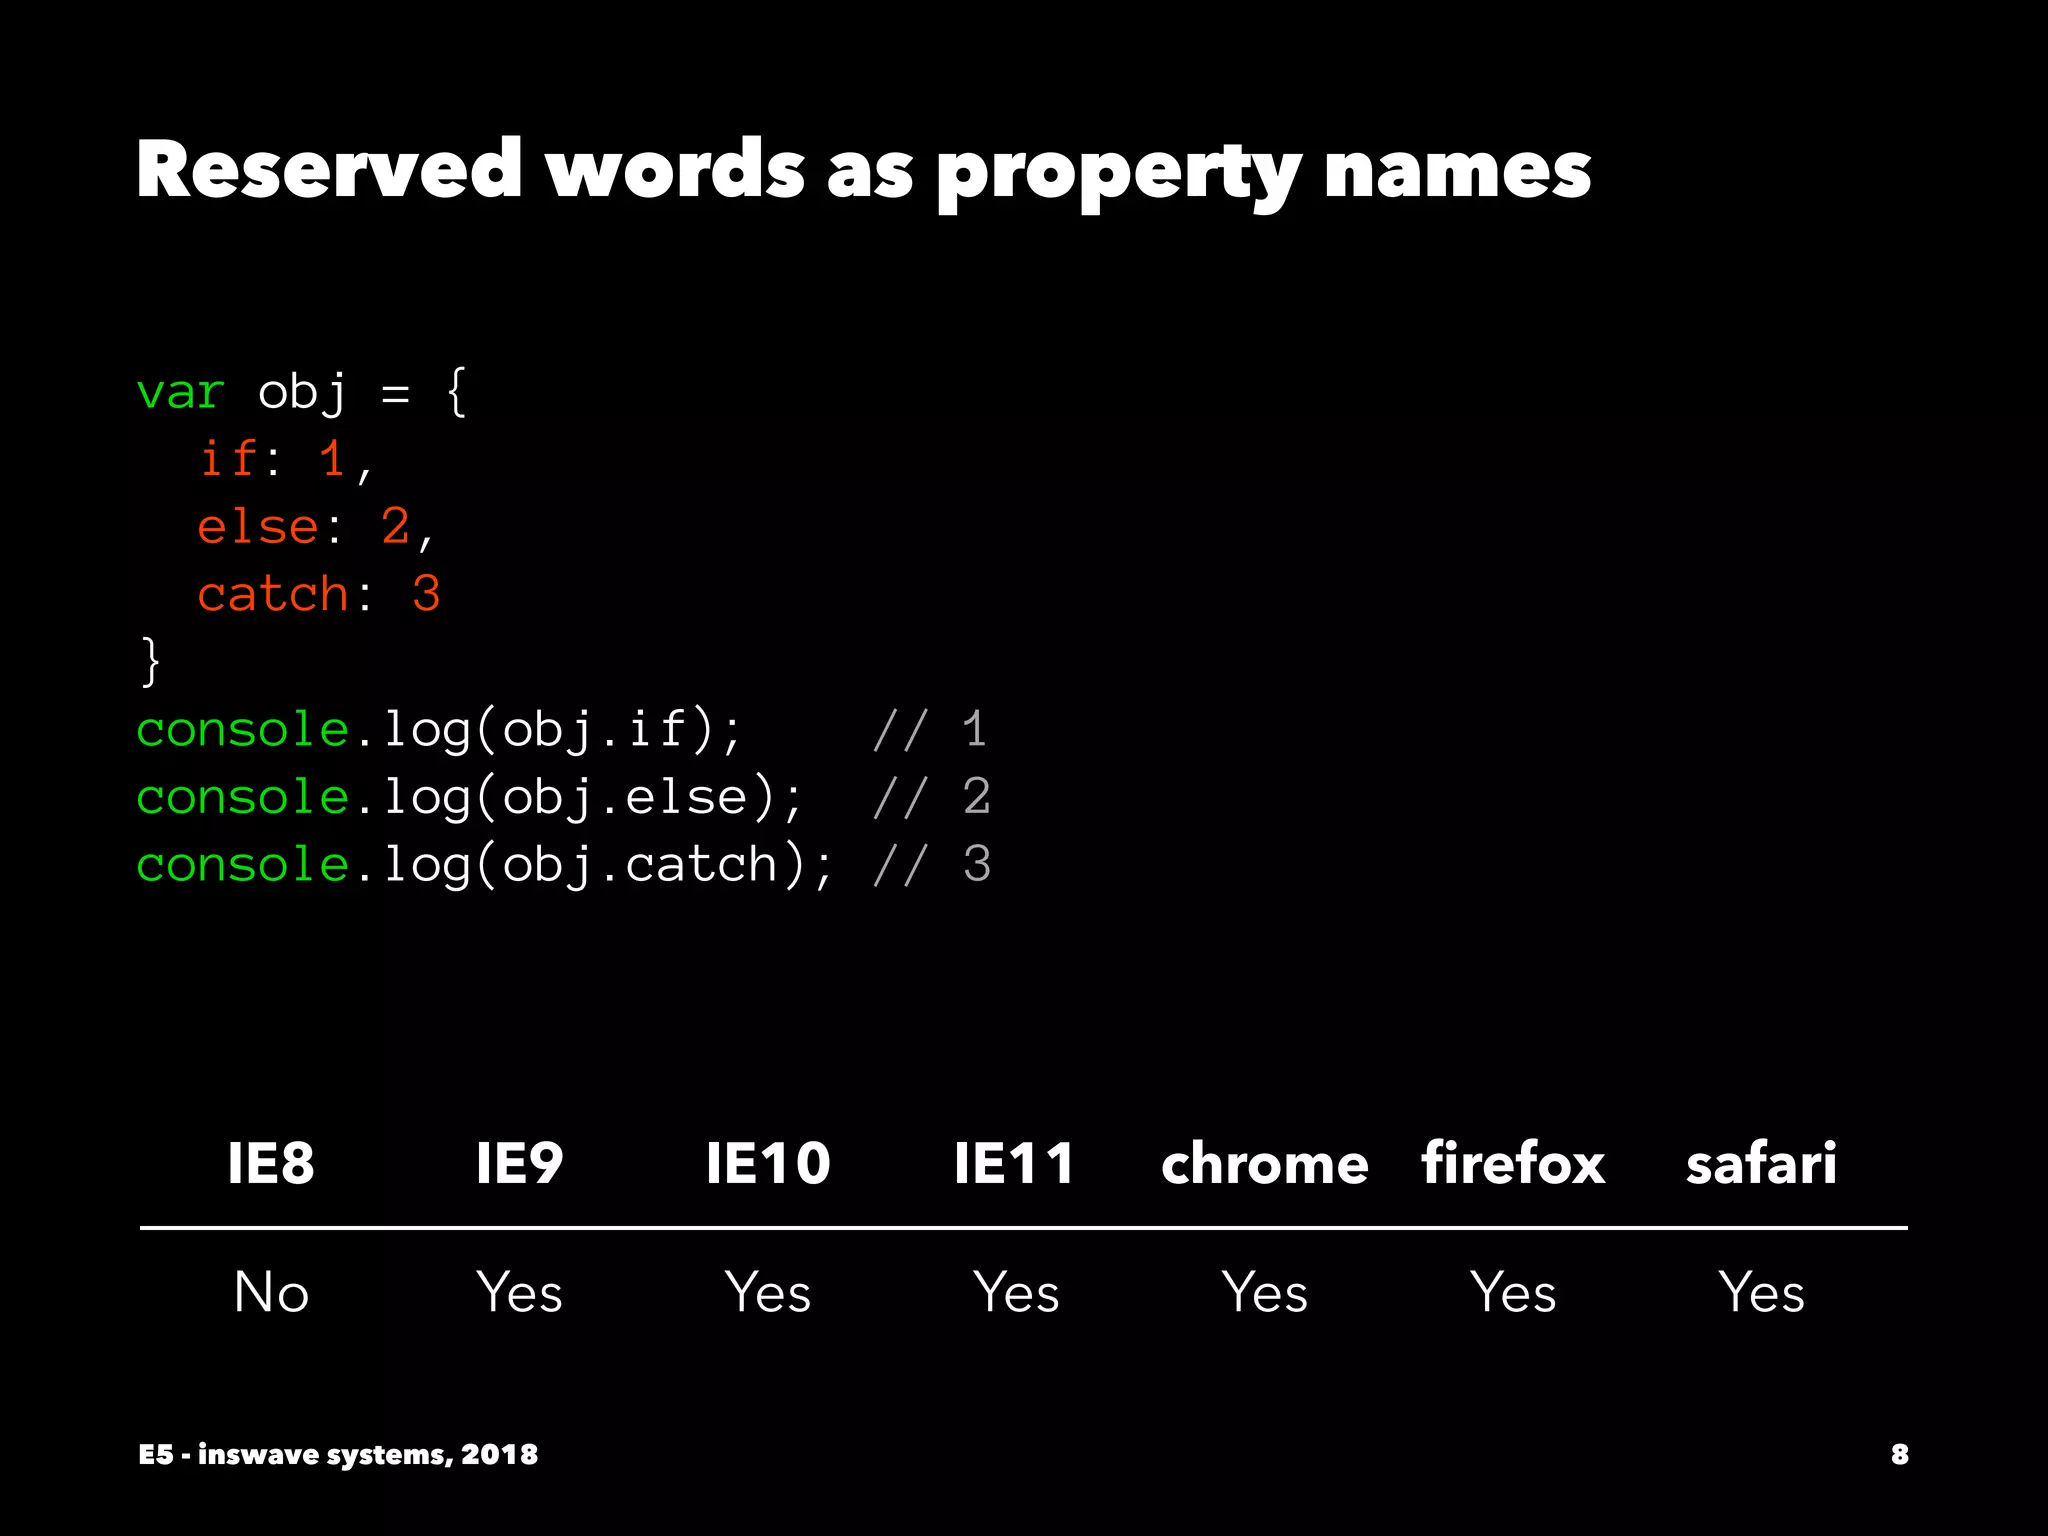Click the closing brace of the obj literal
The image size is (2048, 1536).
(x=150, y=661)
